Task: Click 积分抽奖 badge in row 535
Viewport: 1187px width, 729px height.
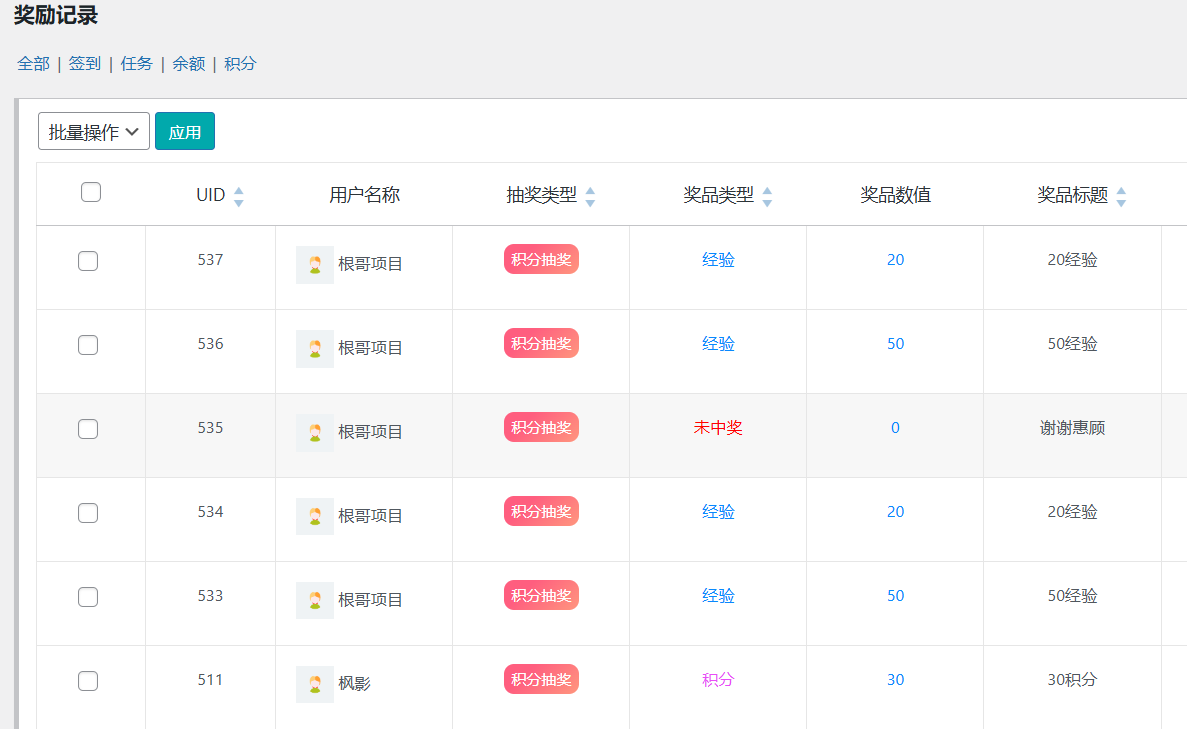Action: point(541,428)
